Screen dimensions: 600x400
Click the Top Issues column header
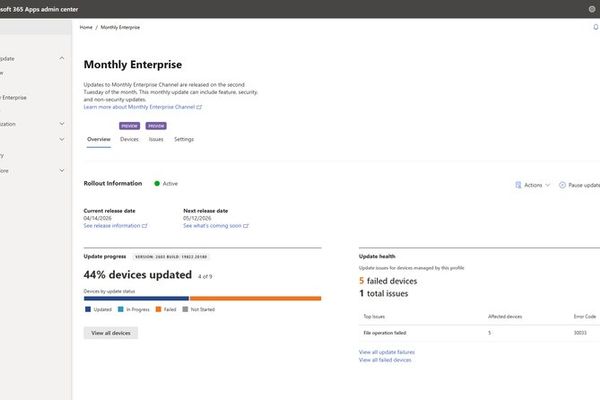point(374,317)
